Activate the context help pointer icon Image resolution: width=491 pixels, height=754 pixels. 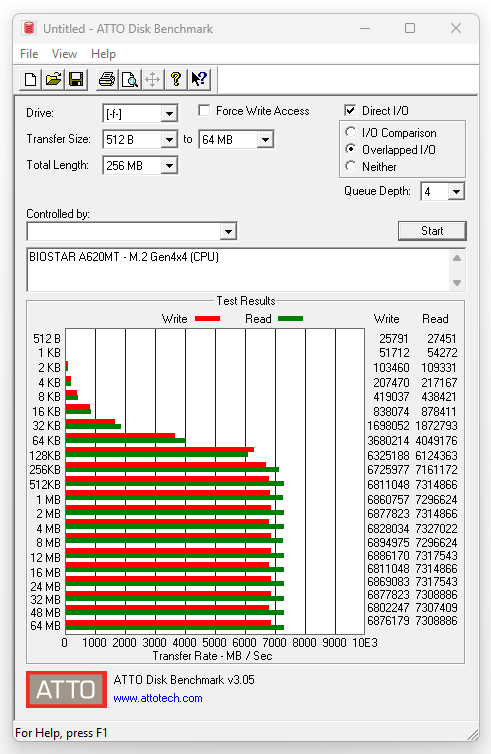point(199,79)
